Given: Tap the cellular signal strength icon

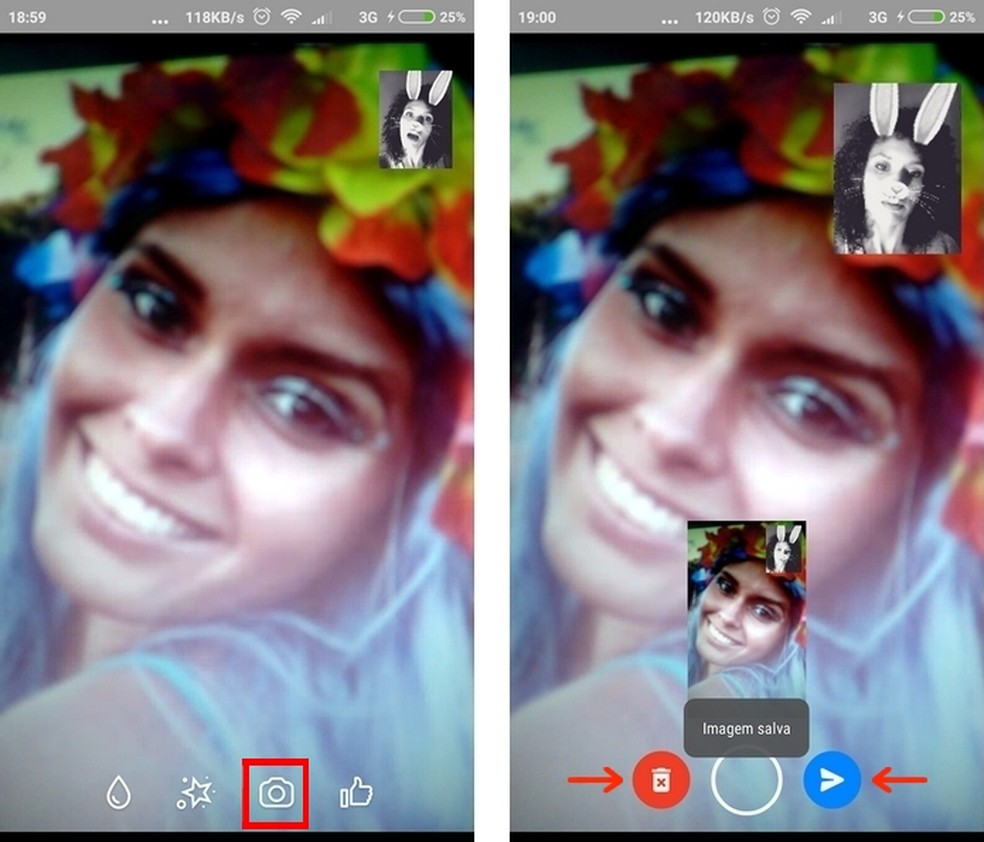Looking at the screenshot, I should [322, 16].
